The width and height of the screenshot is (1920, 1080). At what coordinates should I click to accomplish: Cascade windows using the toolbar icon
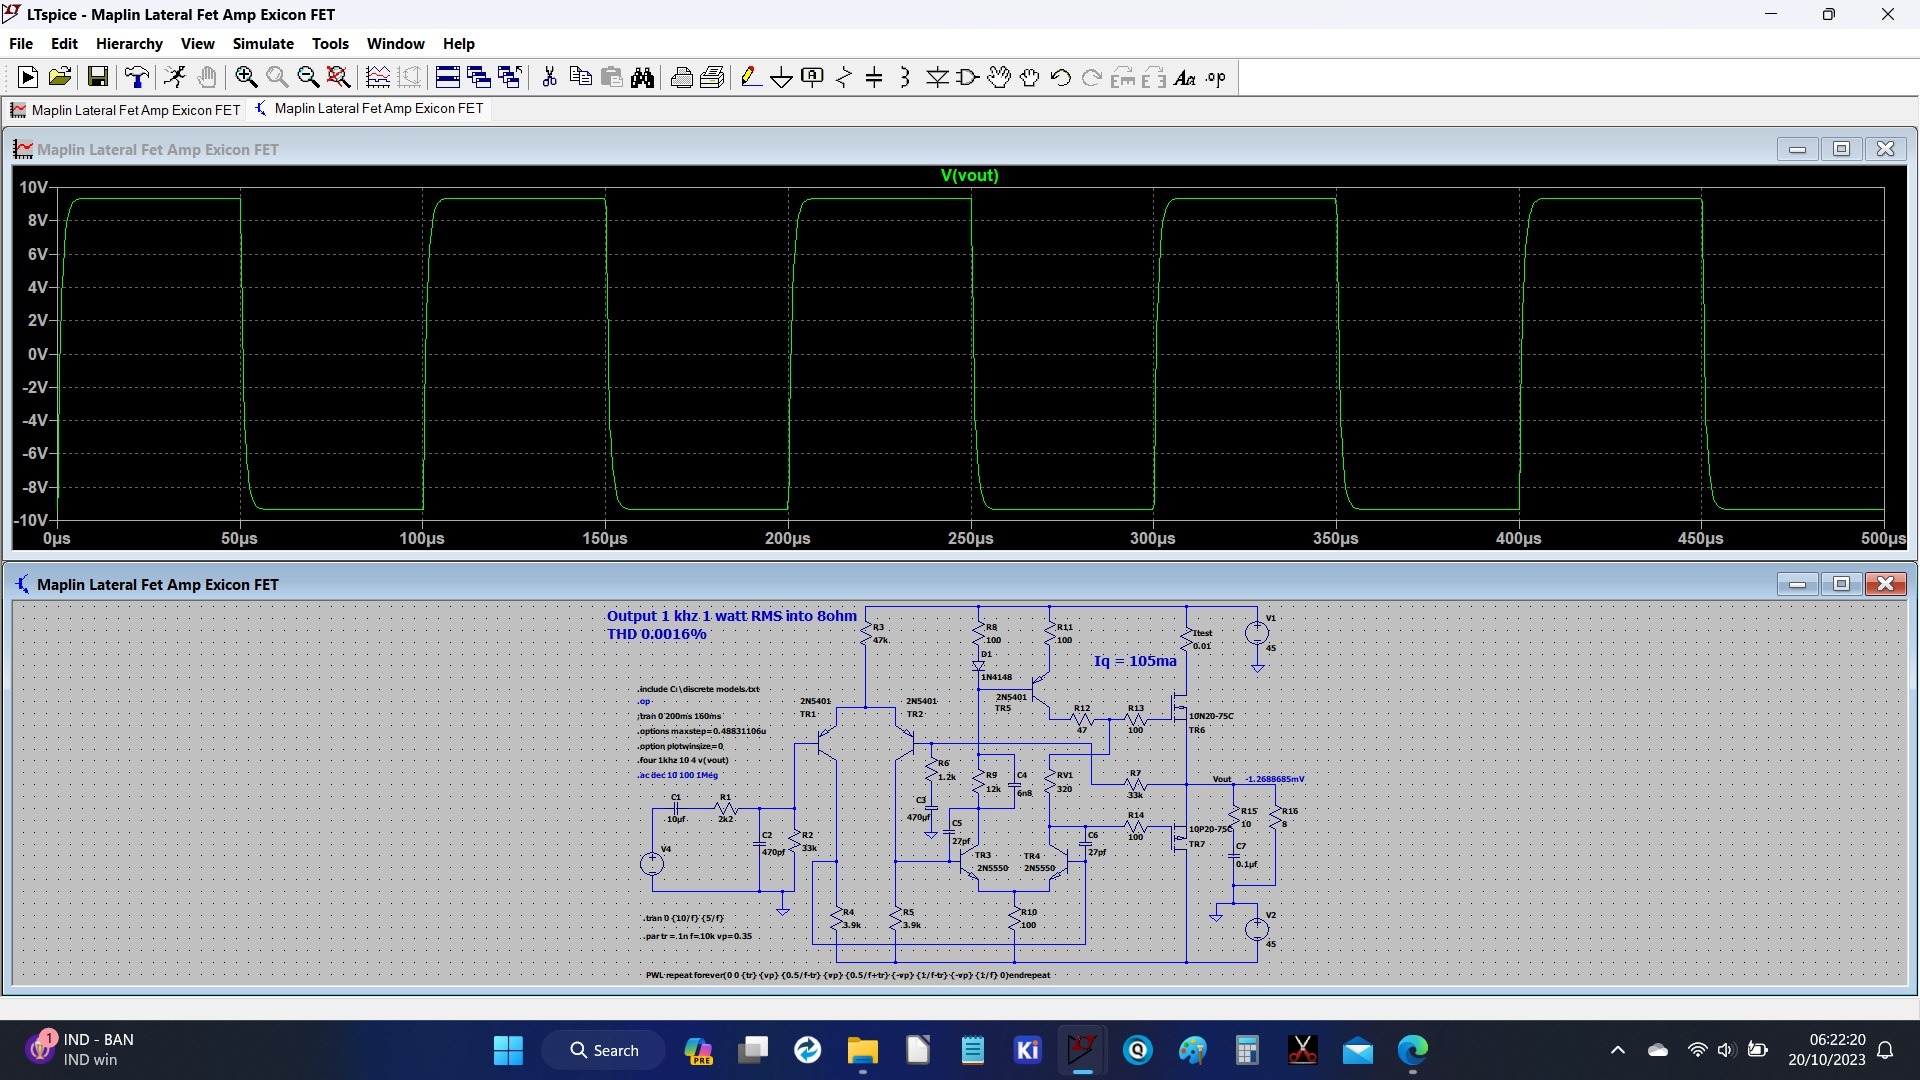point(479,77)
